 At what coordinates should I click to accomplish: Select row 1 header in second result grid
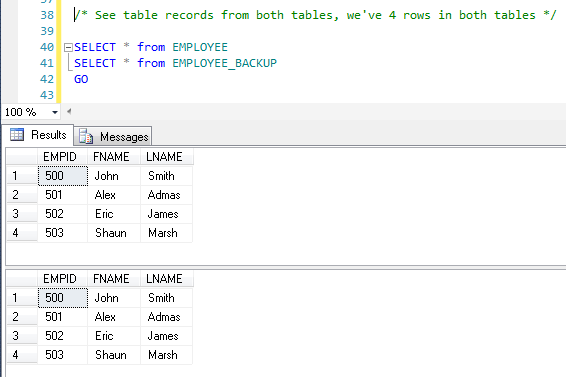(22, 298)
